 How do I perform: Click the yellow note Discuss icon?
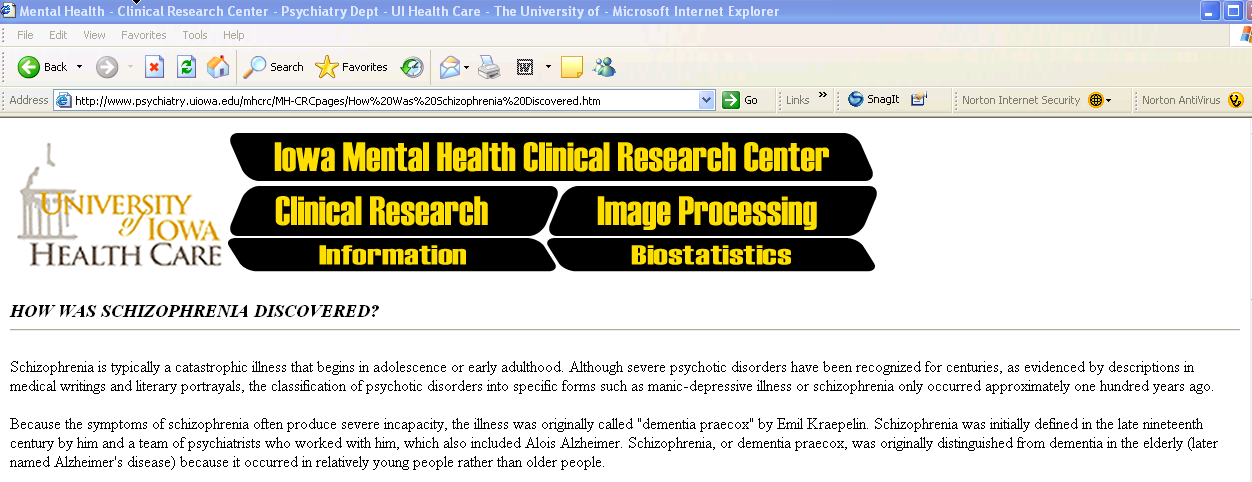tap(572, 67)
